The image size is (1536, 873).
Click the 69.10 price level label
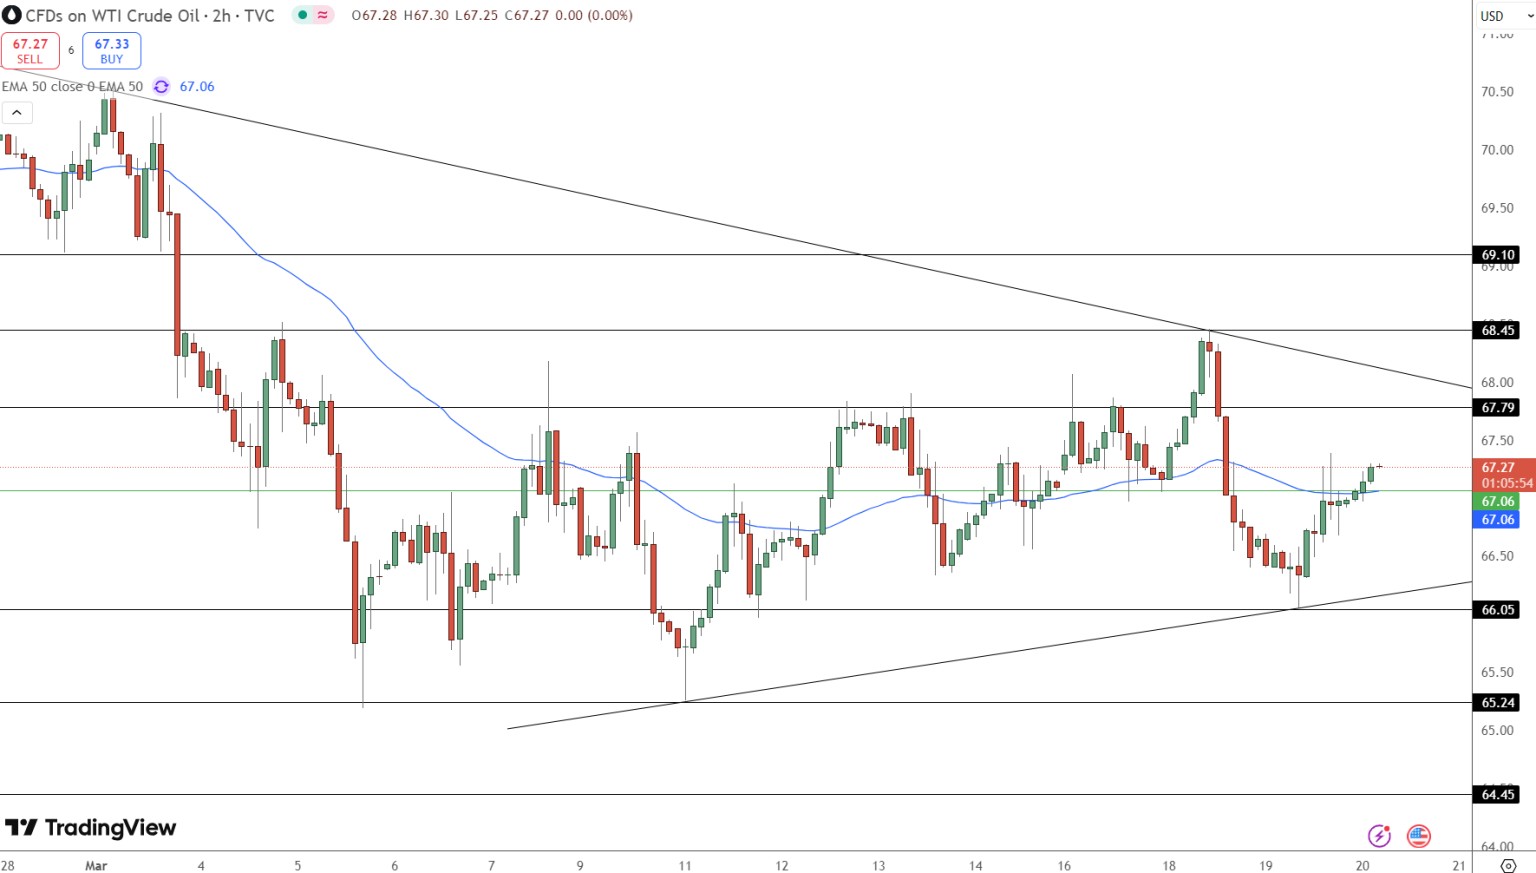(1498, 255)
